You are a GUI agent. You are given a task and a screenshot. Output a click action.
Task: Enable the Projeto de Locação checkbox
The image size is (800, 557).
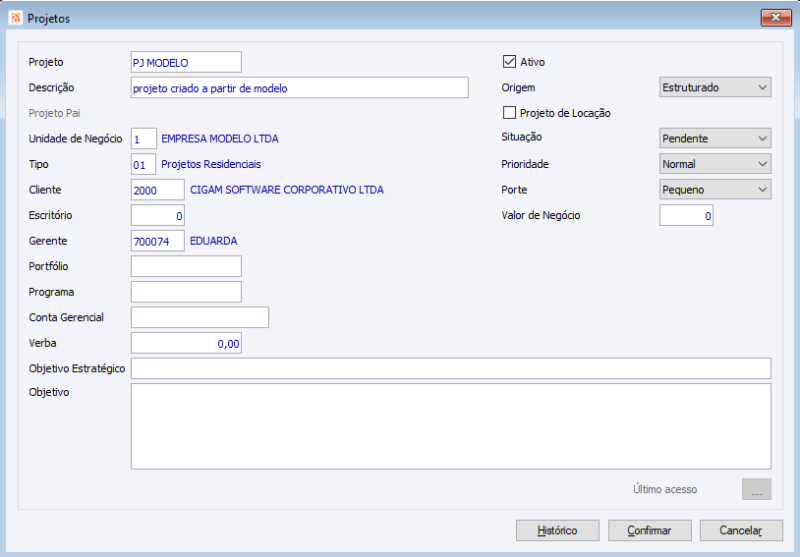click(509, 113)
